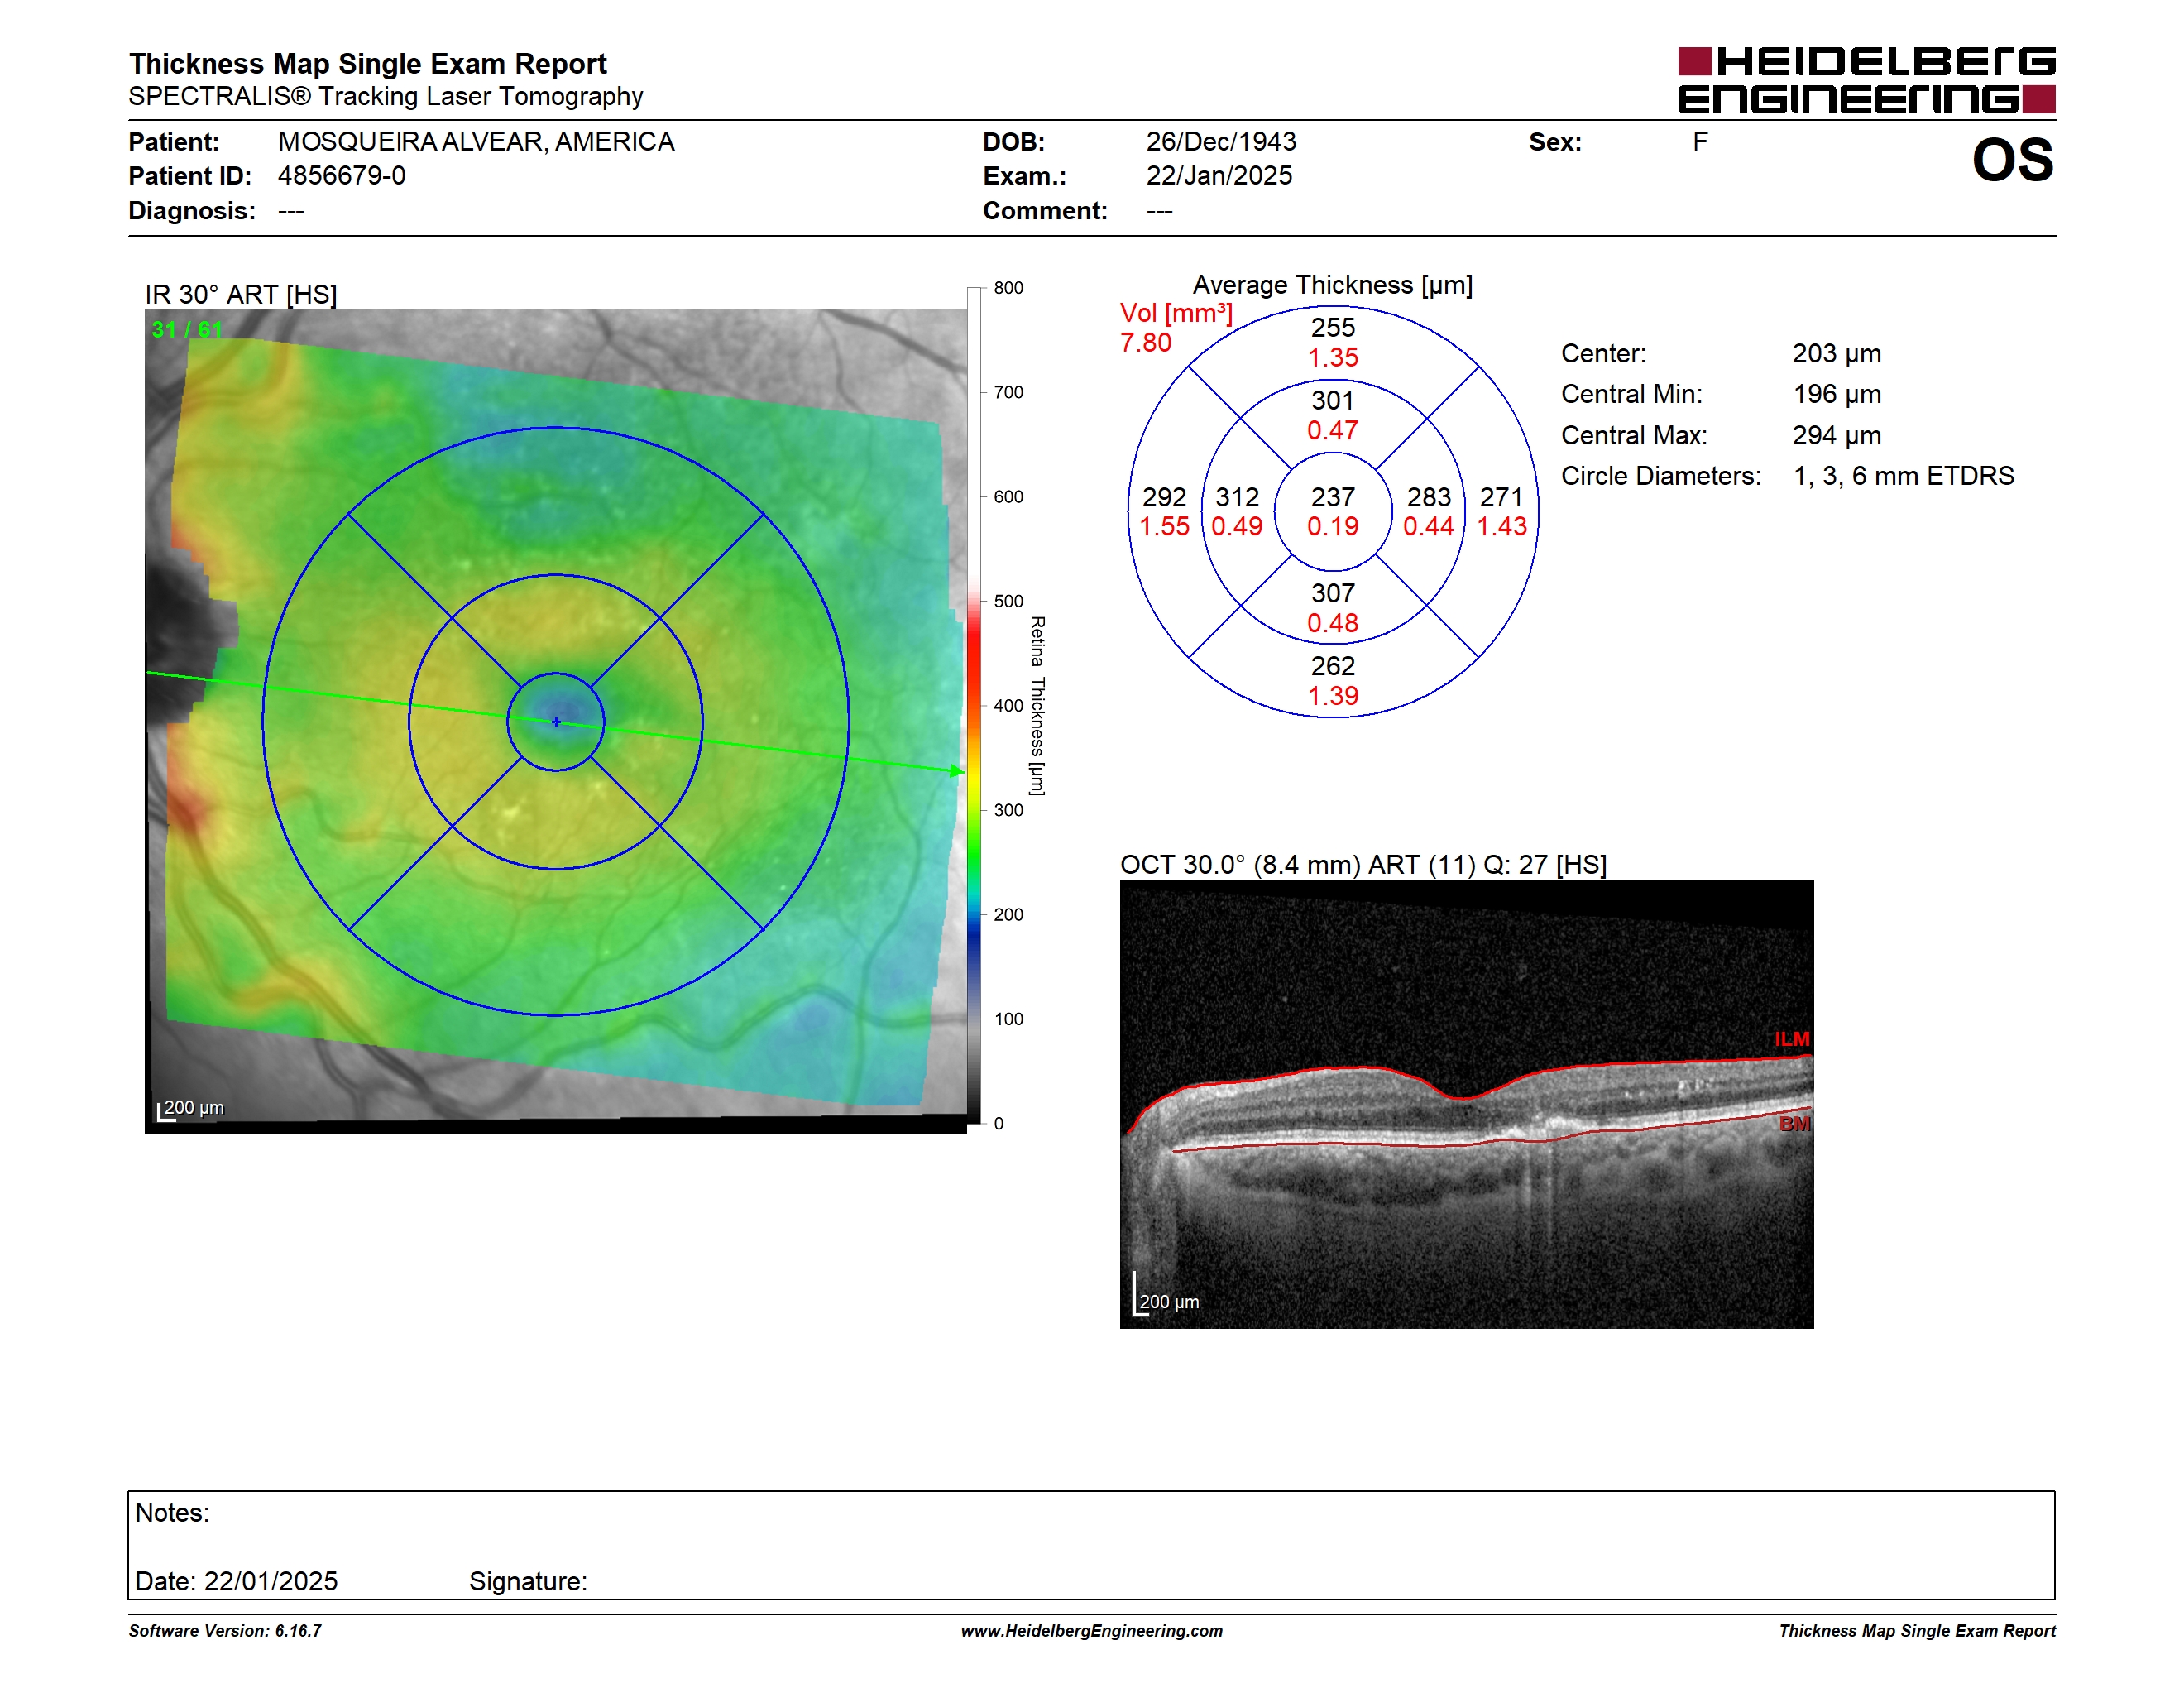Click the Signature field
The height and width of the screenshot is (1688, 2184).
click(x=528, y=1581)
